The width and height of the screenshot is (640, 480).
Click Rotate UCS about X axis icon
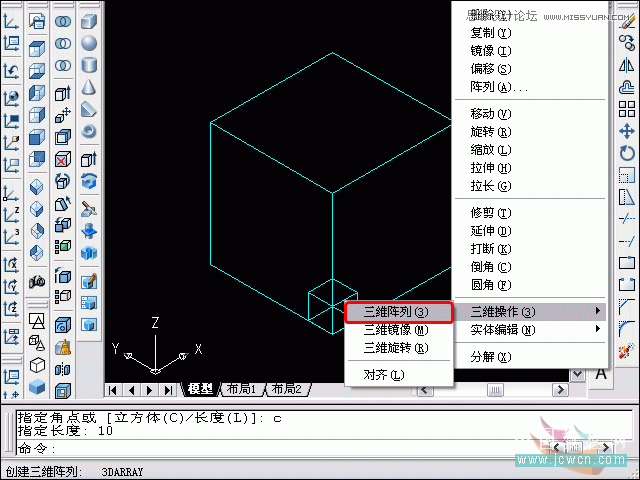[11, 264]
